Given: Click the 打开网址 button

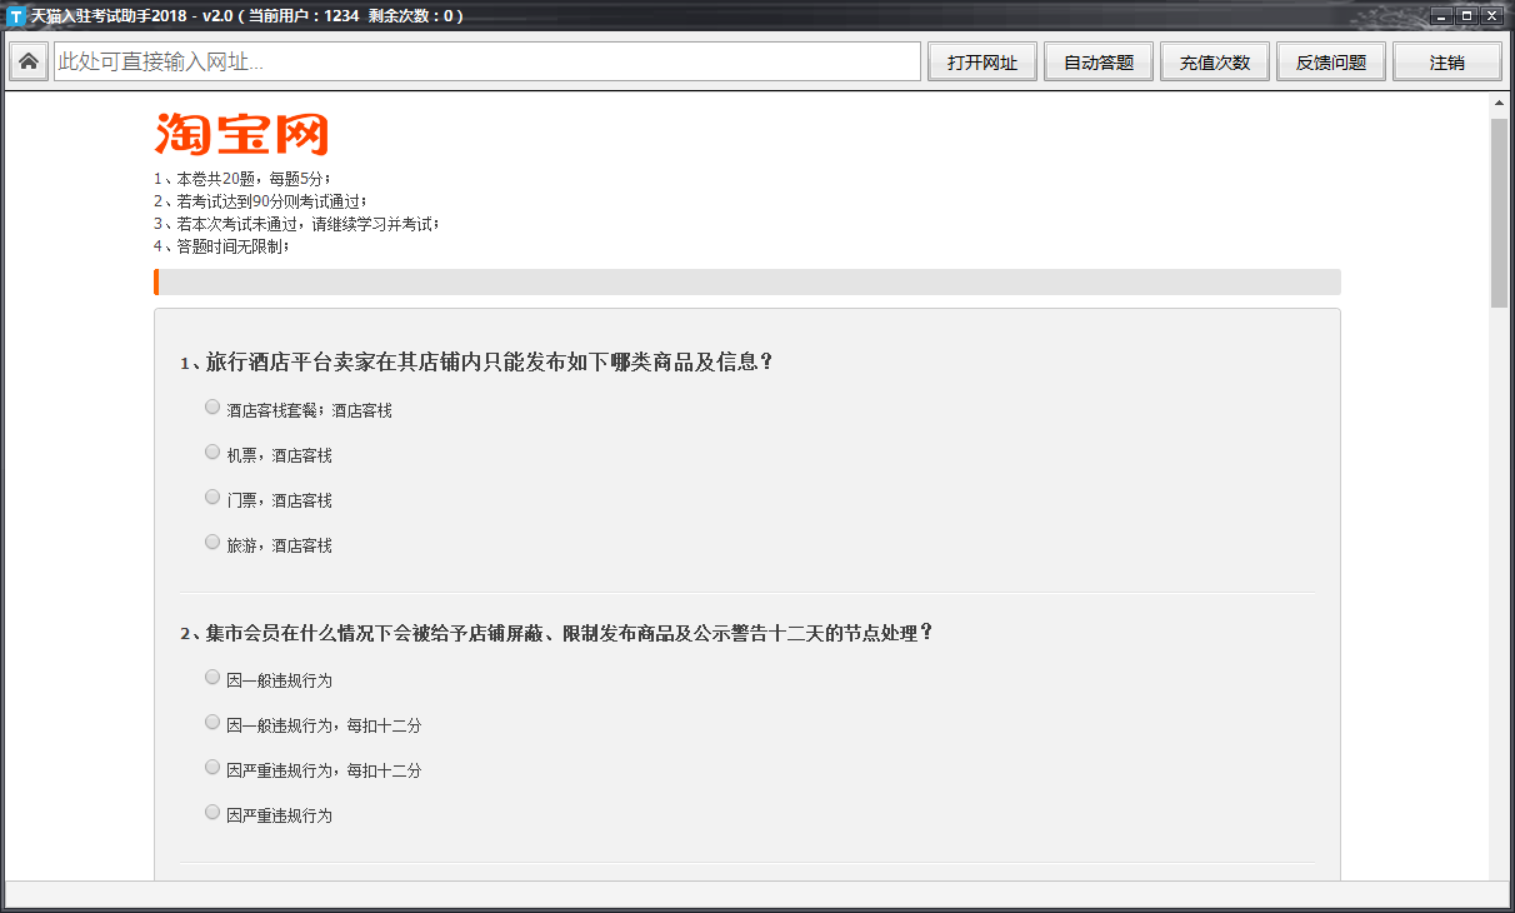Looking at the screenshot, I should [x=982, y=62].
